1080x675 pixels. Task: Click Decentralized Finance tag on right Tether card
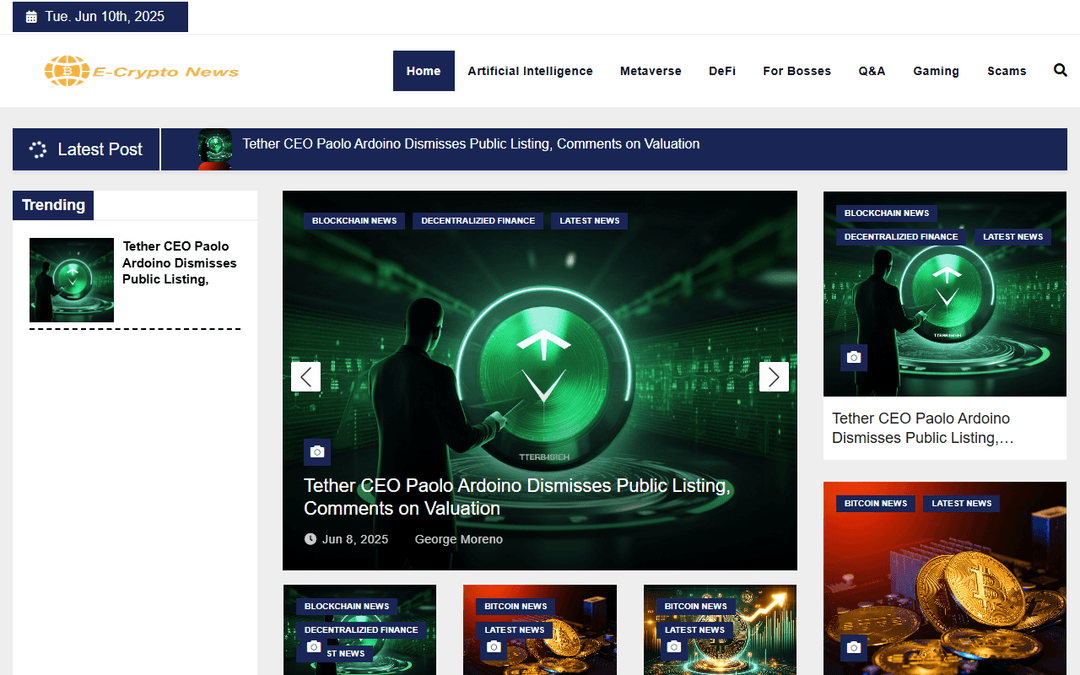click(901, 237)
